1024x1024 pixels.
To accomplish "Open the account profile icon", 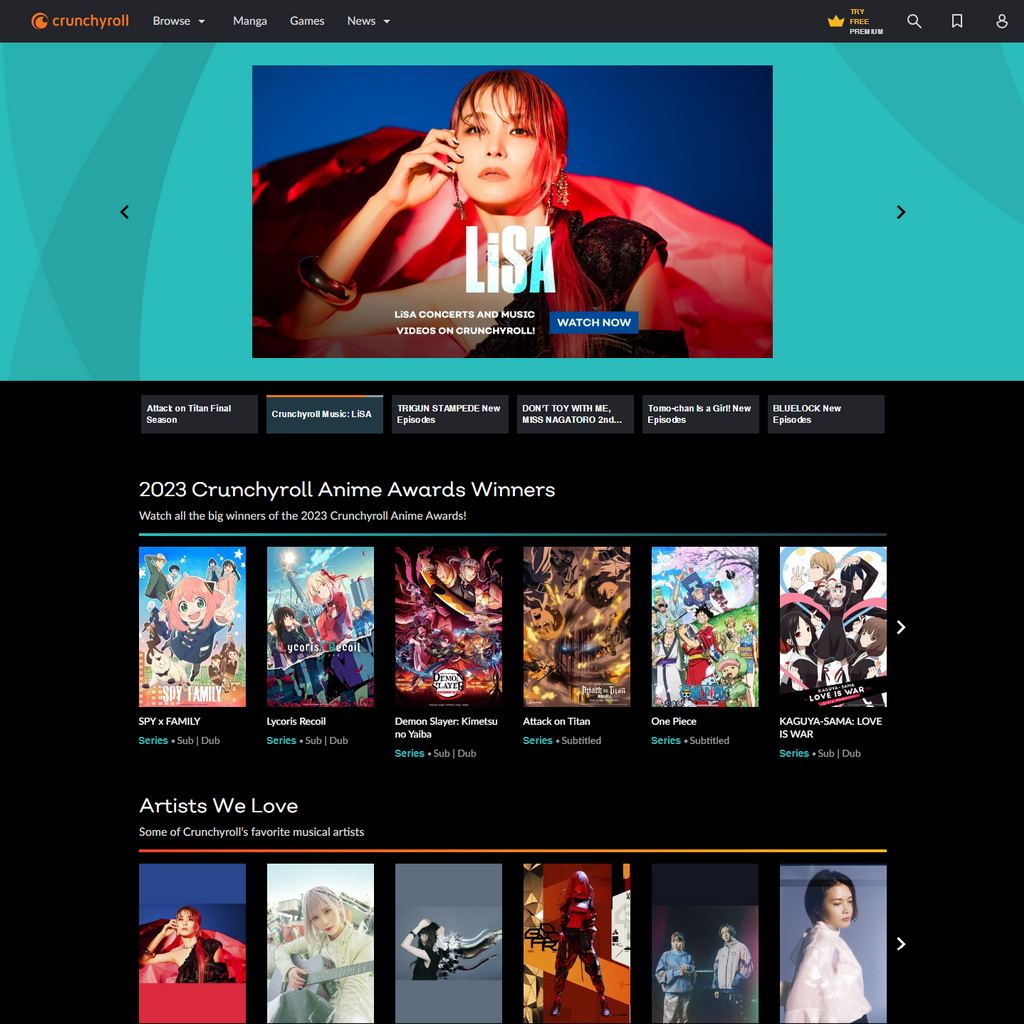I will (1001, 21).
